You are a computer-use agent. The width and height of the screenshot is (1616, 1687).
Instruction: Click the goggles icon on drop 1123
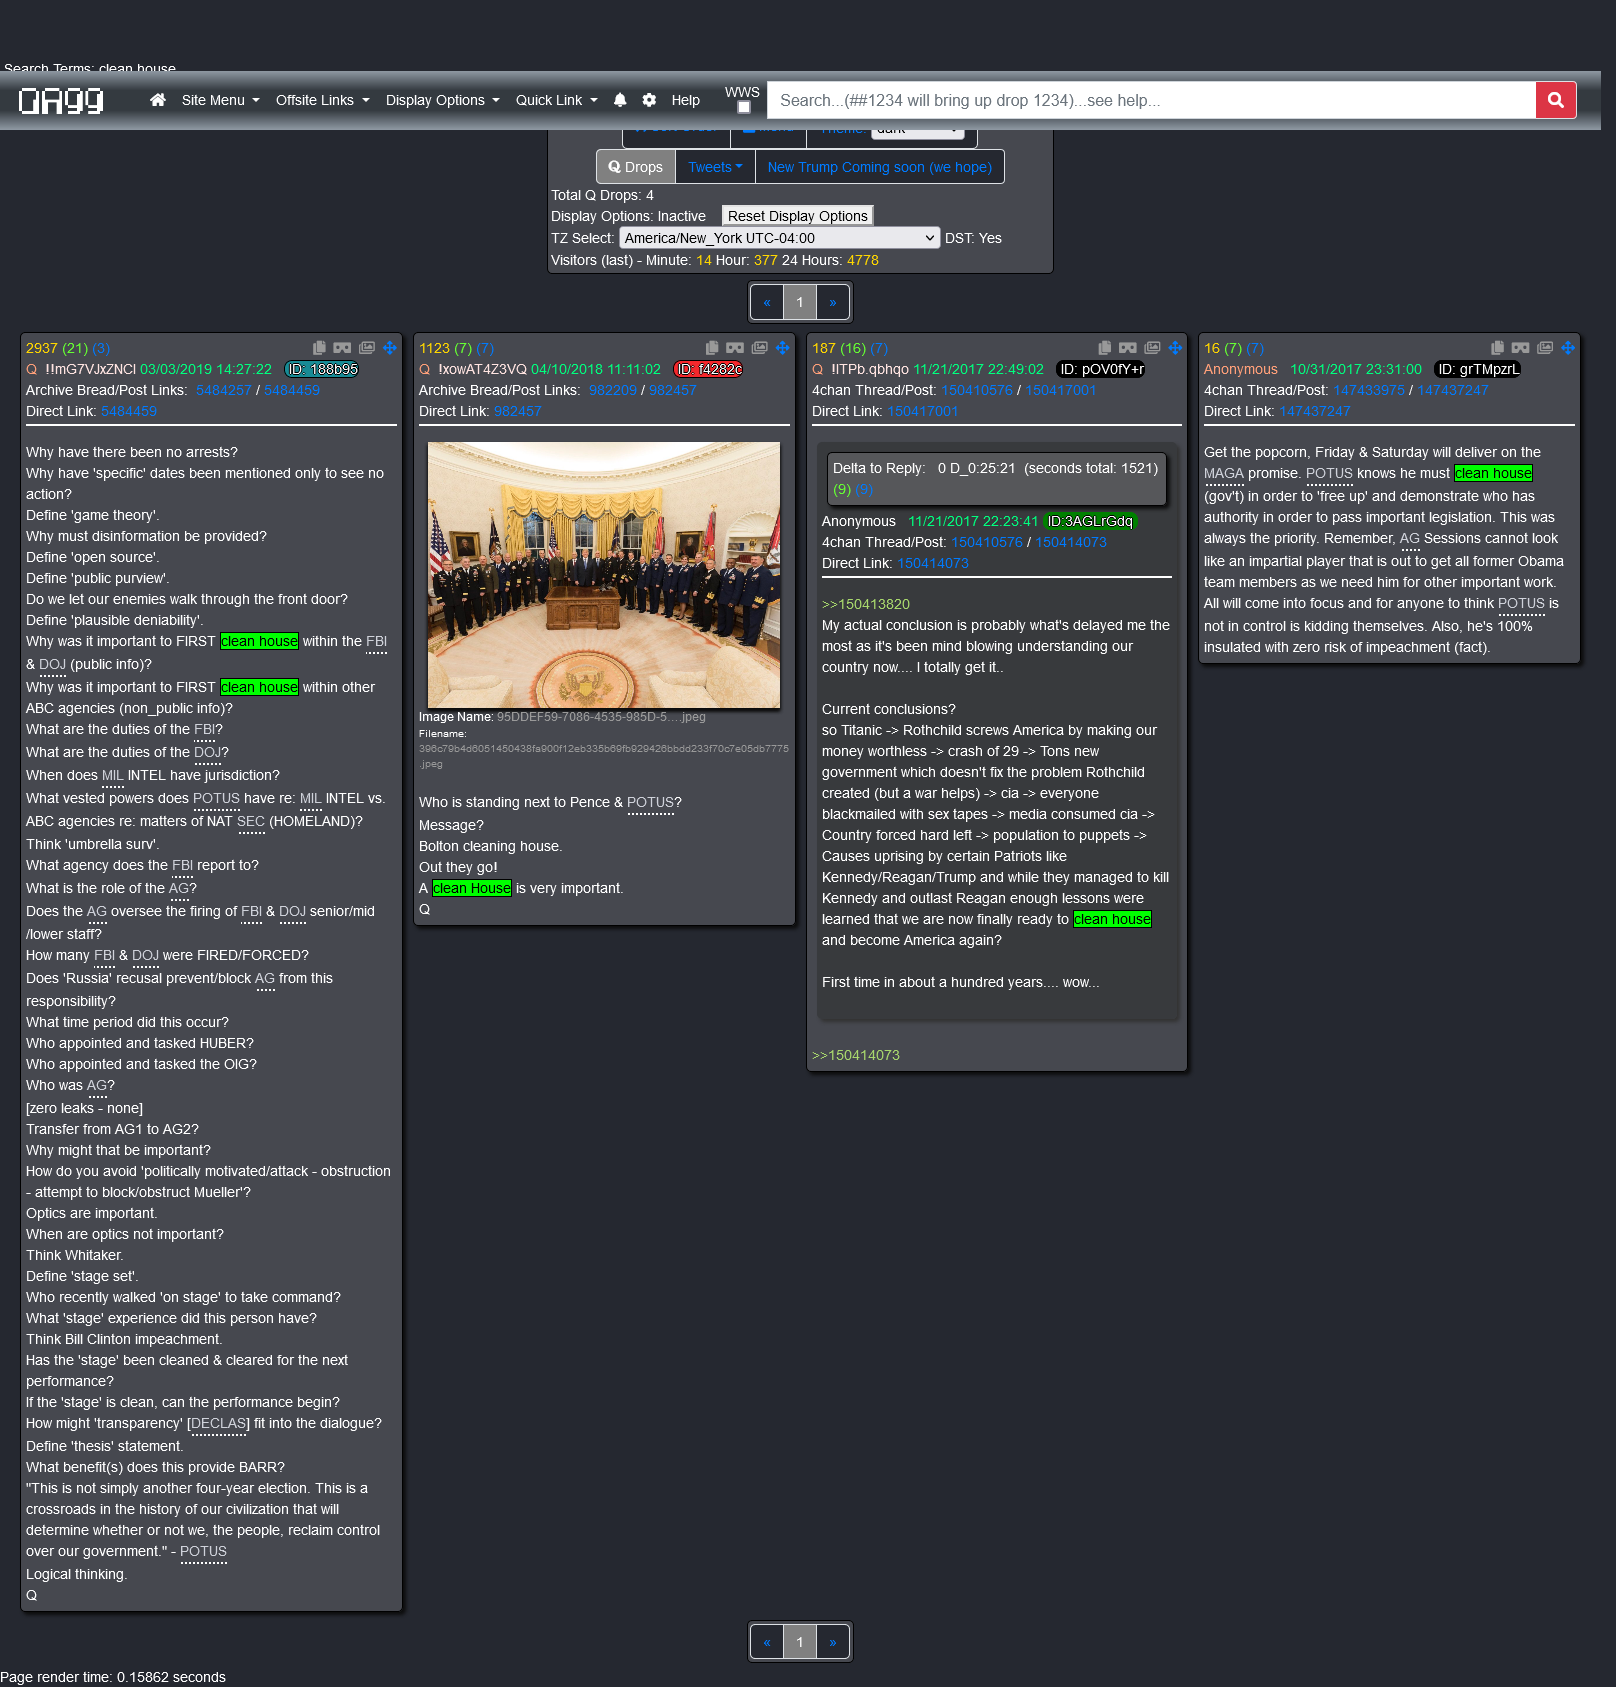tap(735, 348)
